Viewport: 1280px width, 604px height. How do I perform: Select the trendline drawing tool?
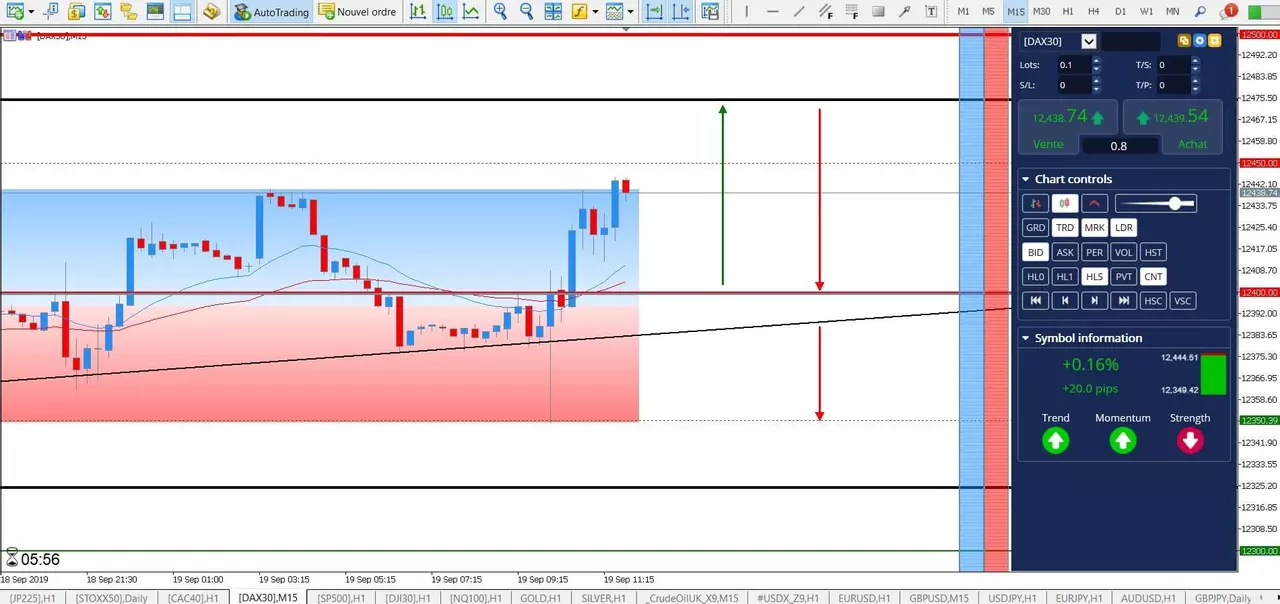tap(798, 12)
